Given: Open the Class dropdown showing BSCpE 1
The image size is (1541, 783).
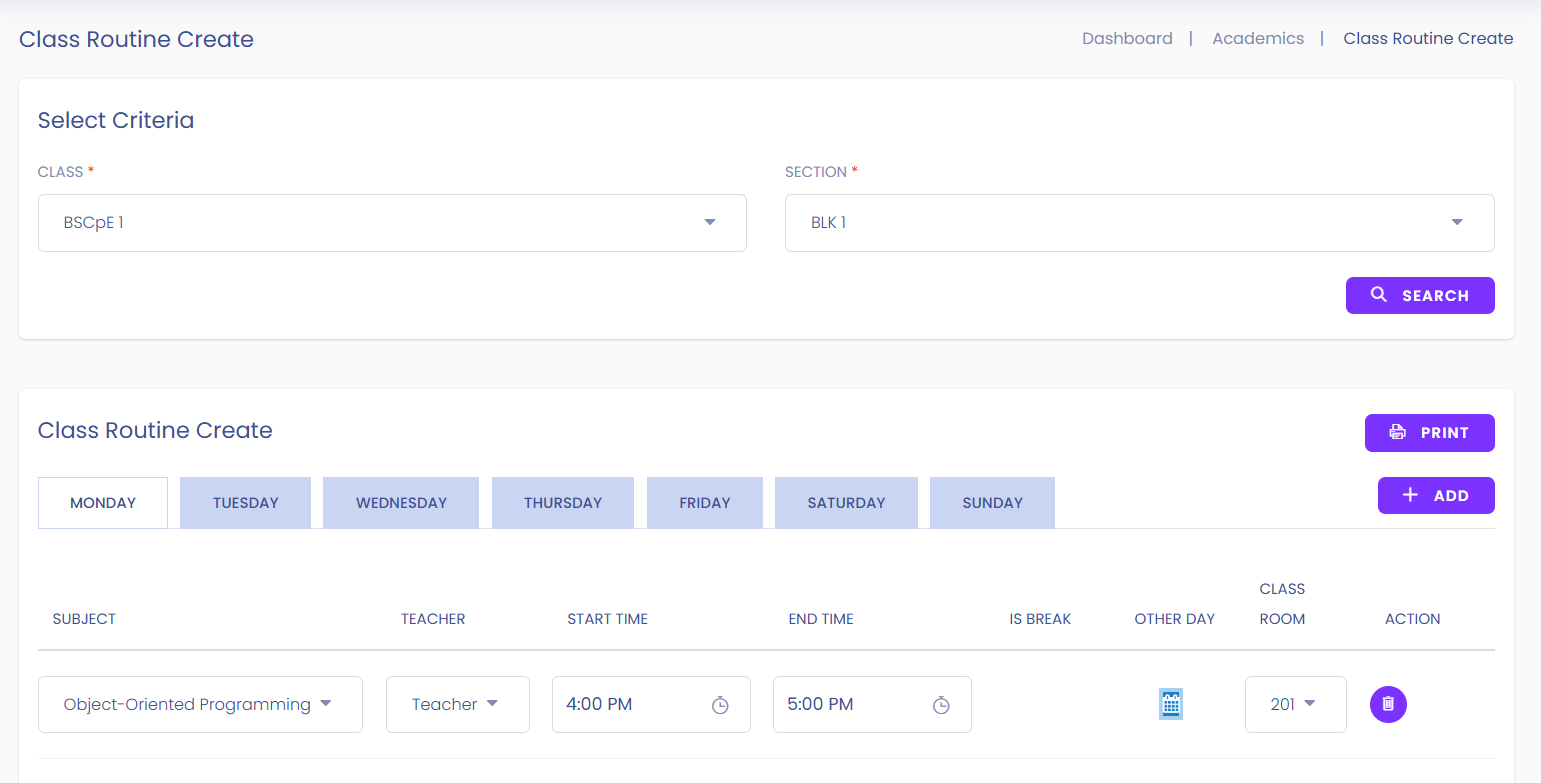Looking at the screenshot, I should point(392,223).
